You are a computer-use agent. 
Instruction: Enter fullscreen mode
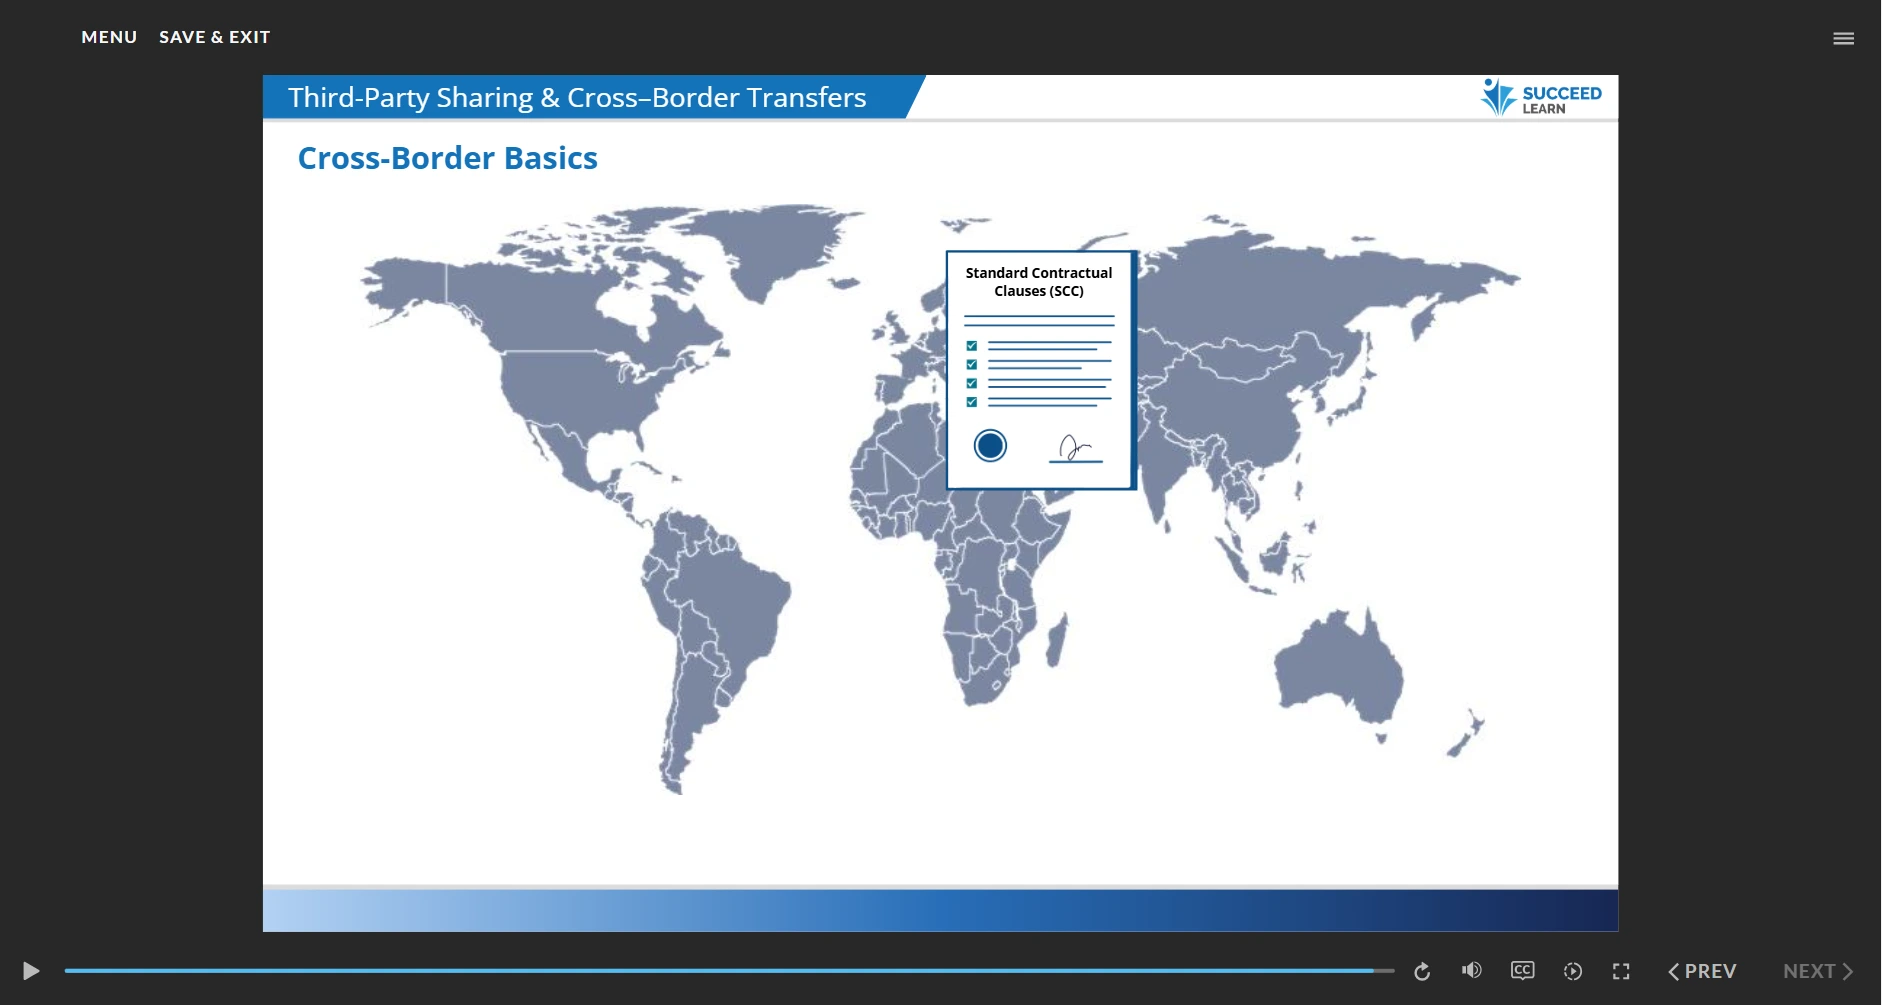(x=1621, y=971)
